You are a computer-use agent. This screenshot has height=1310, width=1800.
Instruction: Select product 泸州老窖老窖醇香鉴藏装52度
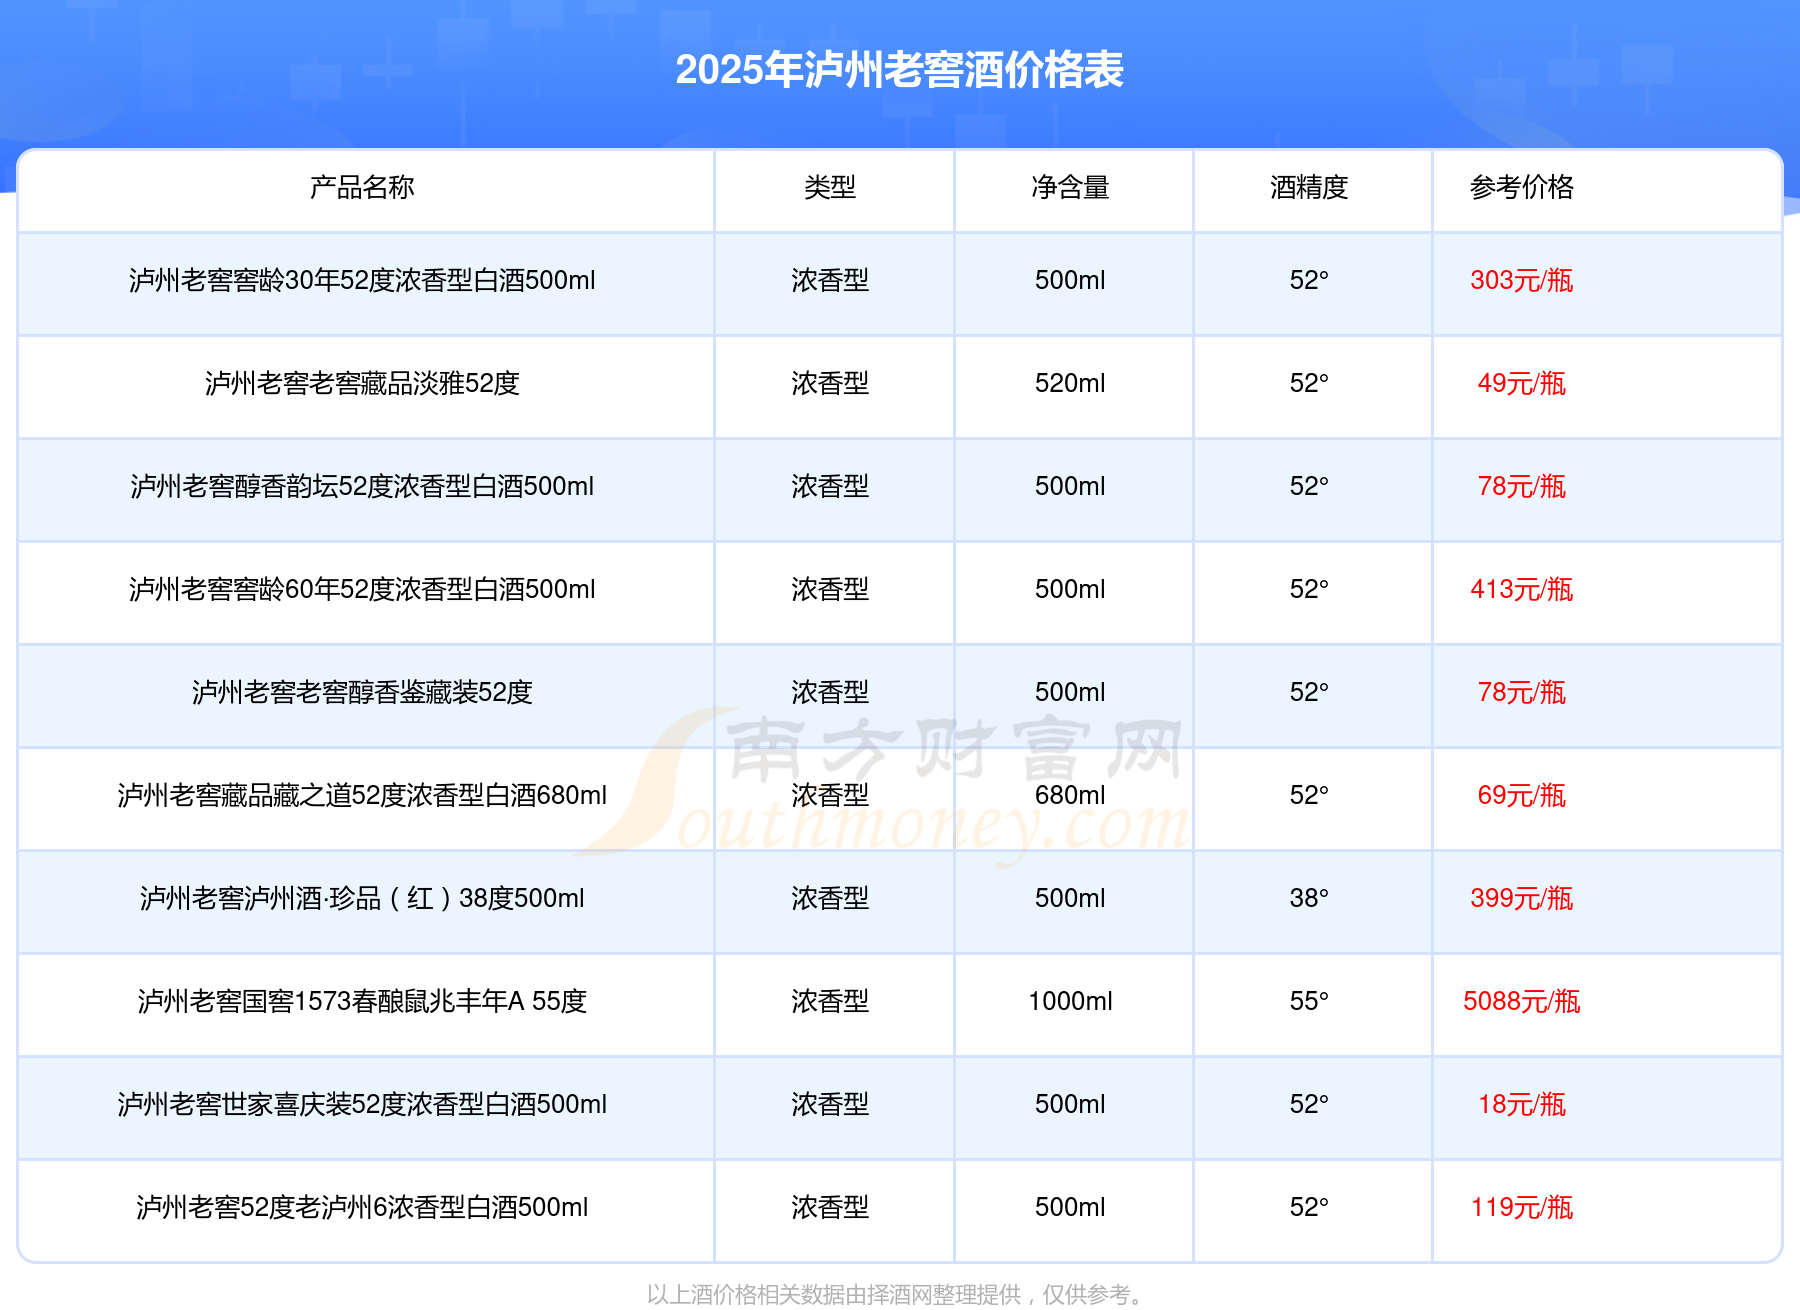click(x=362, y=692)
